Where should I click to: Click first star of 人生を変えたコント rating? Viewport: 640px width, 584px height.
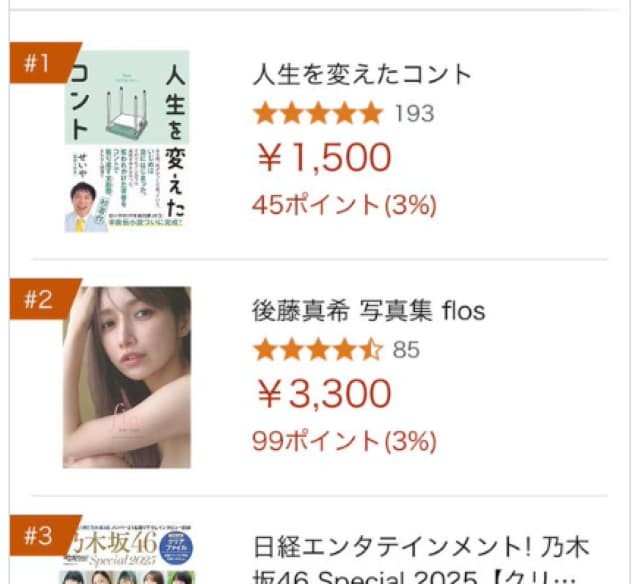[x=265, y=113]
